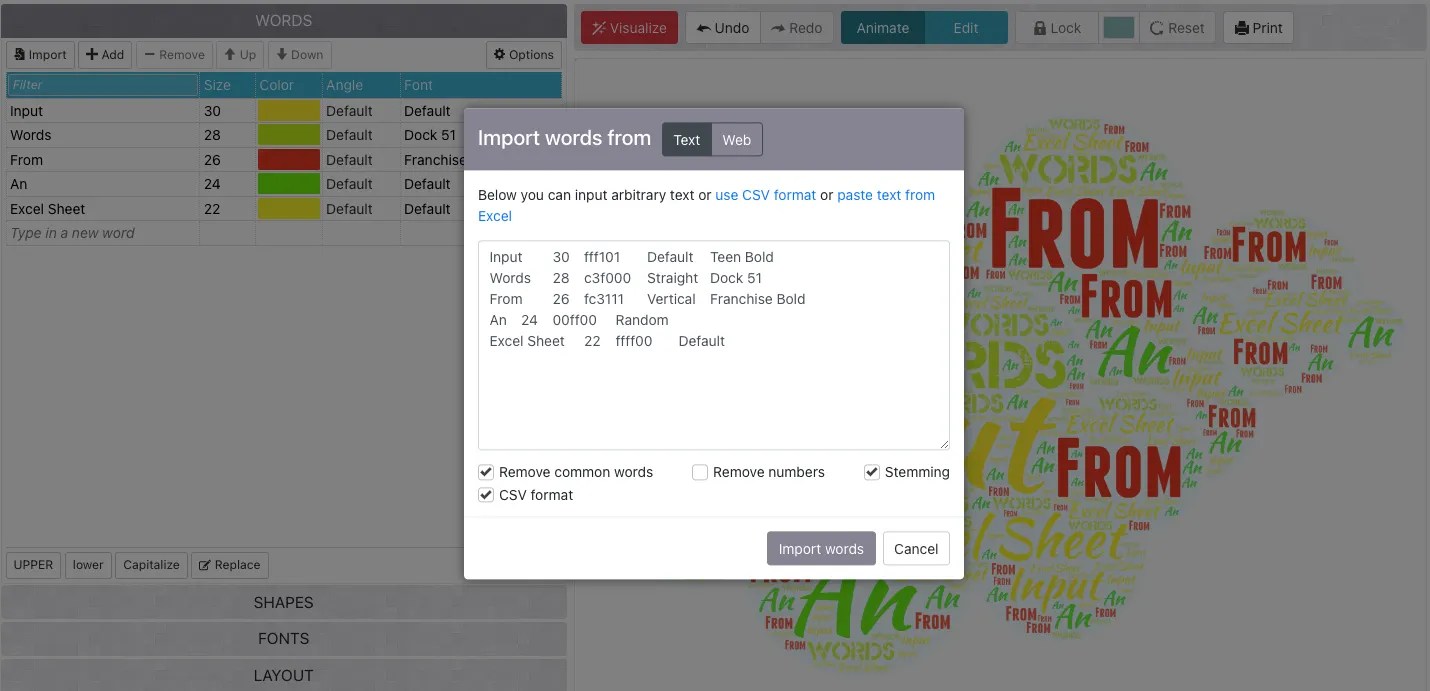Screen dimensions: 1430x691
Task: Click size value 26 for From
Action: tap(227, 160)
